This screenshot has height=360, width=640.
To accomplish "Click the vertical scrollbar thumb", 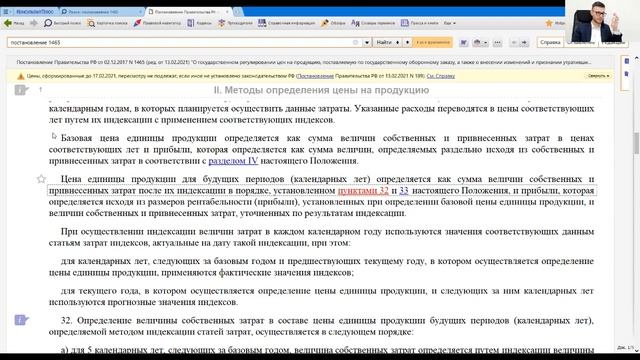I will 636,143.
